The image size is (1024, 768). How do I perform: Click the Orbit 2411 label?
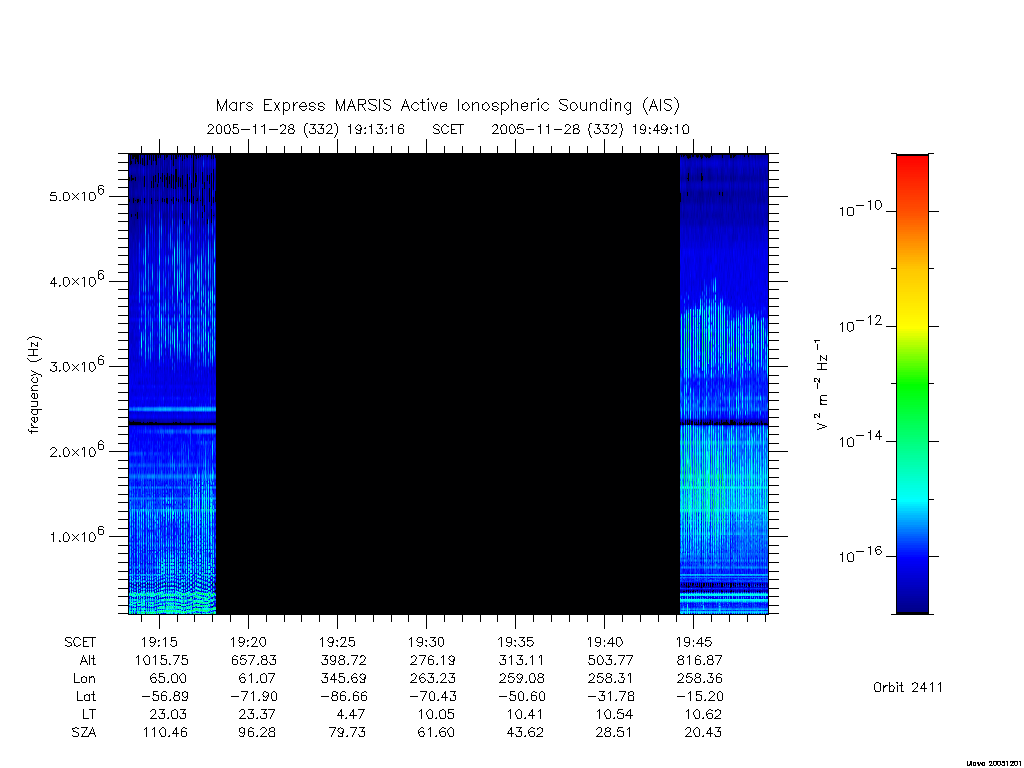pyautogui.click(x=908, y=687)
